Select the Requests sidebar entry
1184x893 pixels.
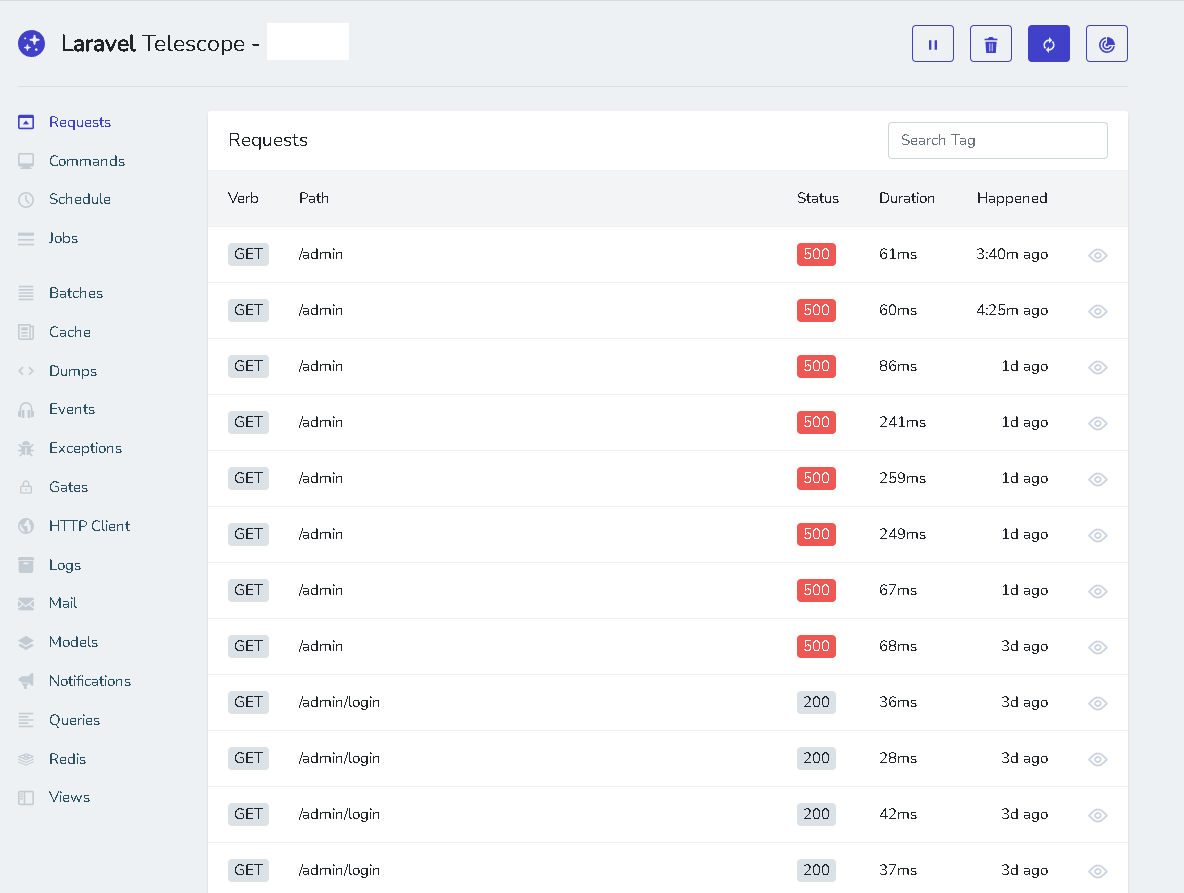(80, 121)
